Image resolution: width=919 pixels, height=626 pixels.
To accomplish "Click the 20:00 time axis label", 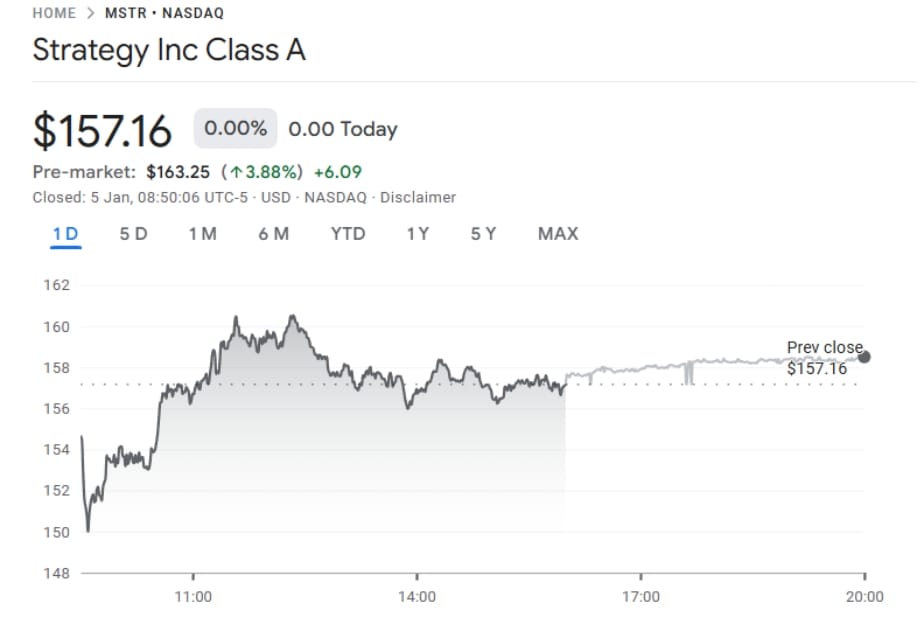I will pos(864,597).
